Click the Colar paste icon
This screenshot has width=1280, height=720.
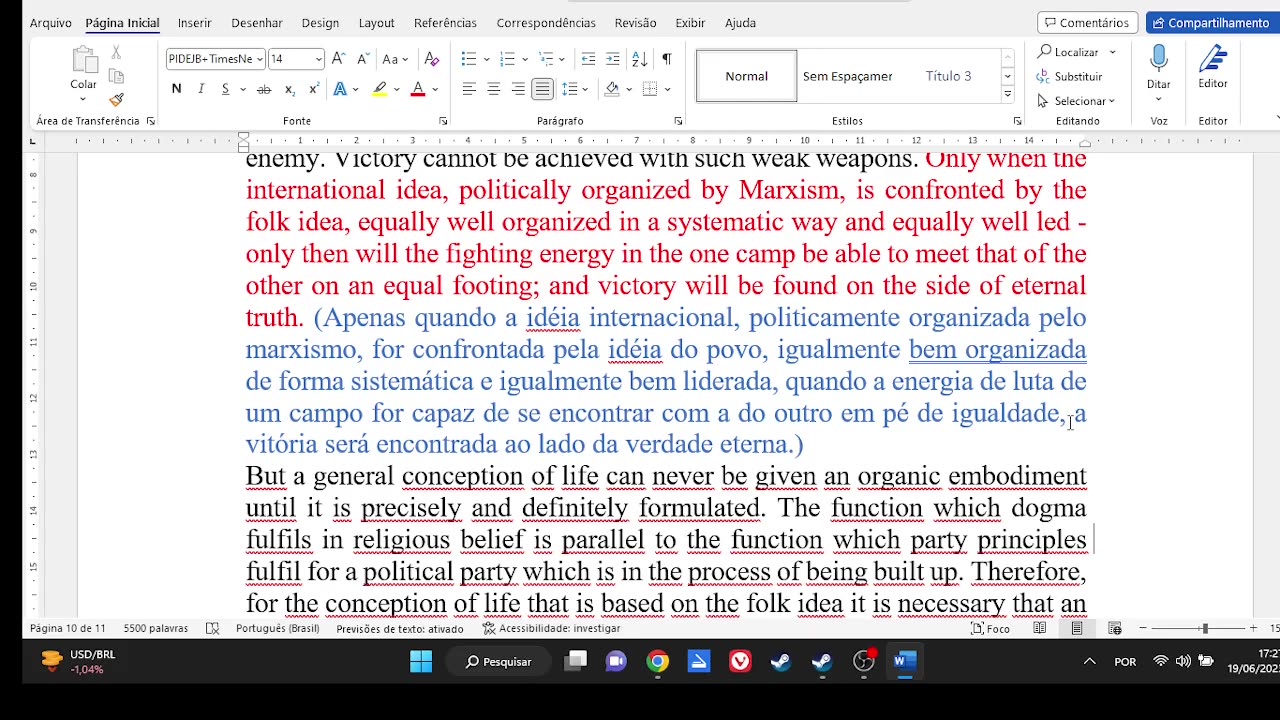tap(84, 60)
